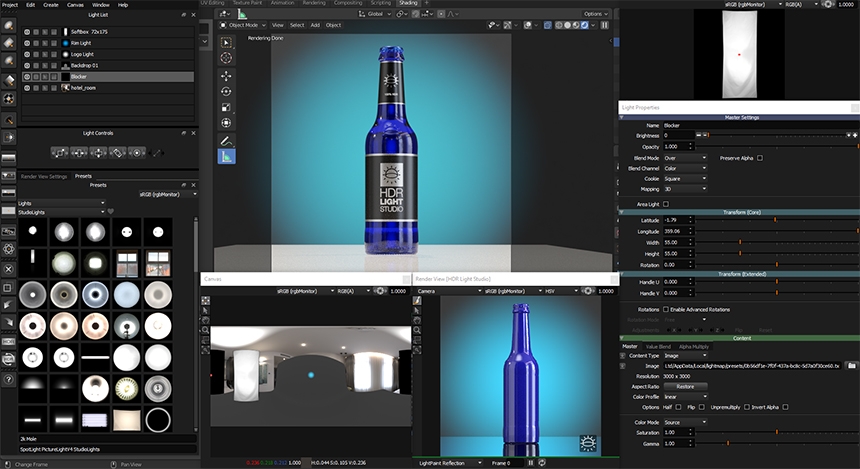Open the Create menu

click(x=50, y=4)
